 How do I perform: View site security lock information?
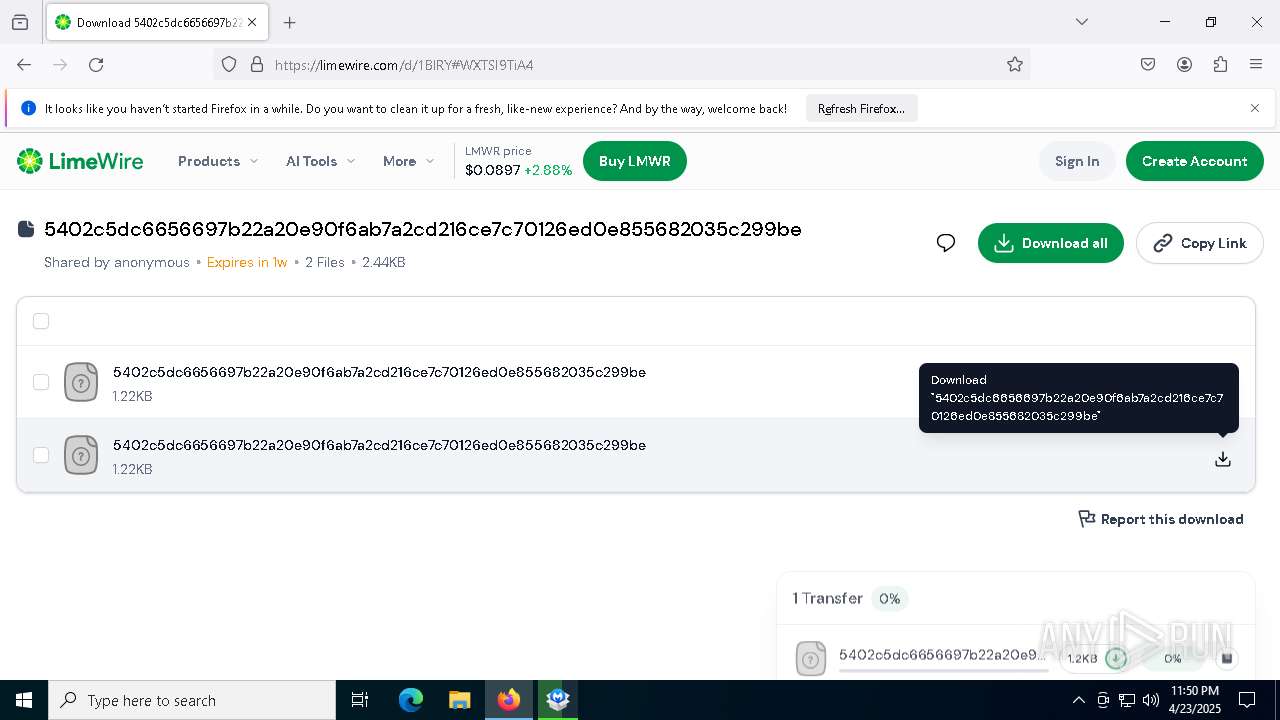(257, 65)
